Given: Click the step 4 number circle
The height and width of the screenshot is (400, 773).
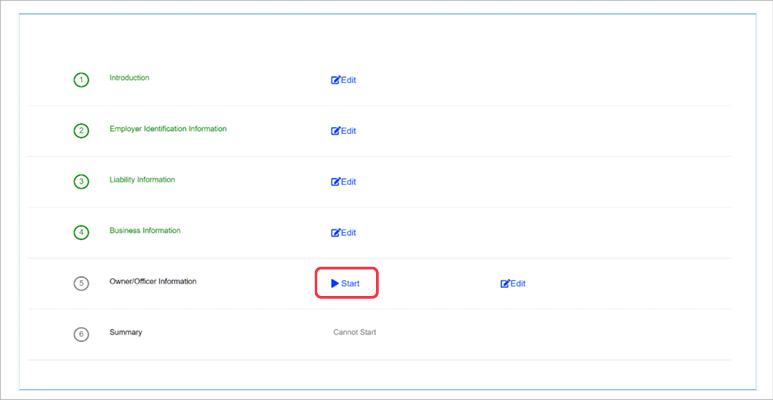Looking at the screenshot, I should [82, 233].
